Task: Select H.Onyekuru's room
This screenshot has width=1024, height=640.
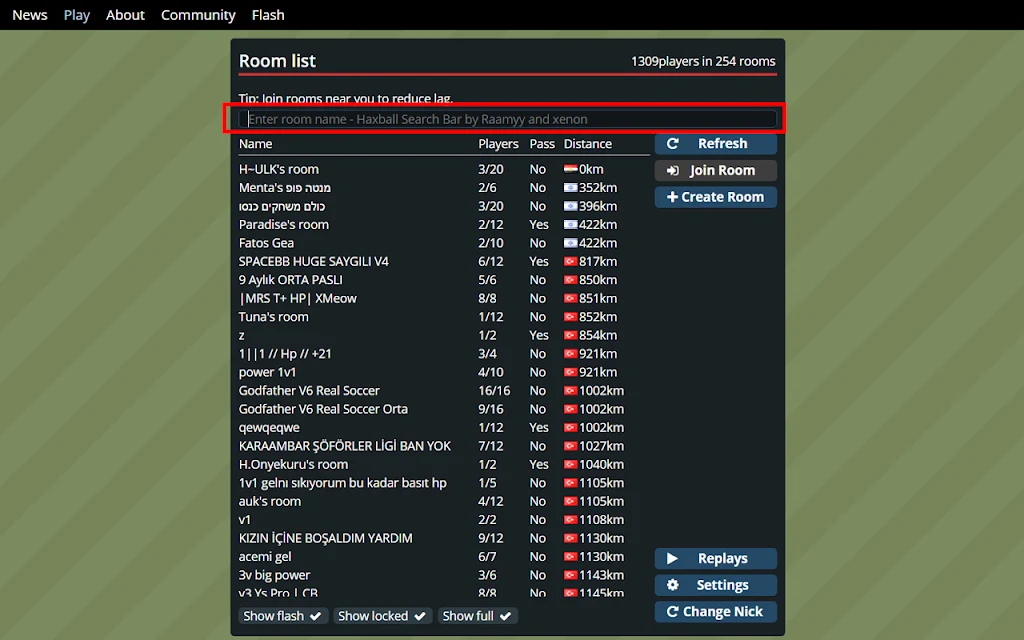Action: click(x=443, y=464)
